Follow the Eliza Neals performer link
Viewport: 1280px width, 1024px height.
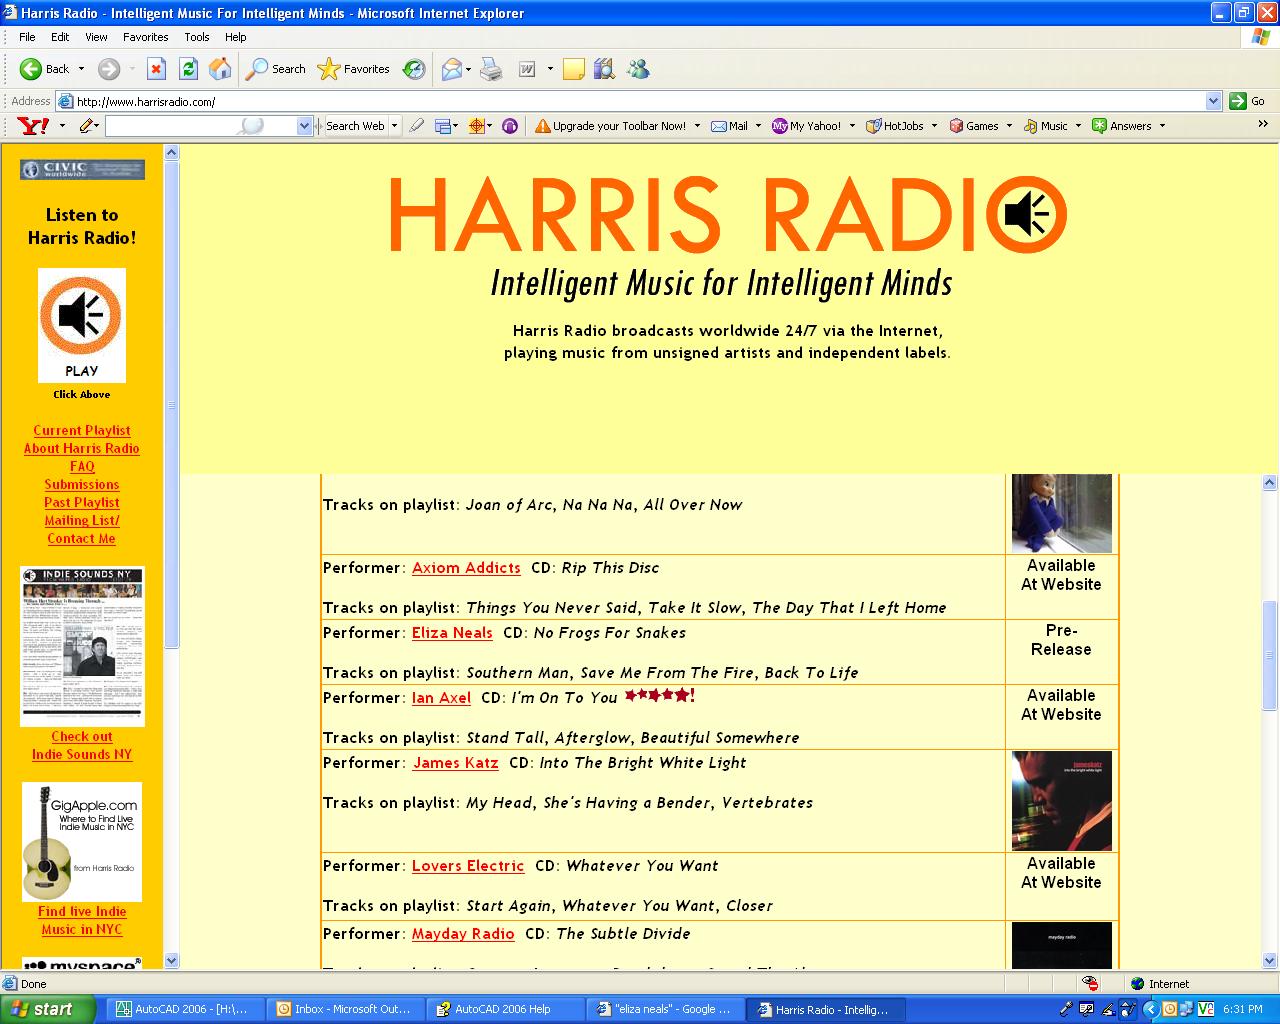pyautogui.click(x=452, y=633)
